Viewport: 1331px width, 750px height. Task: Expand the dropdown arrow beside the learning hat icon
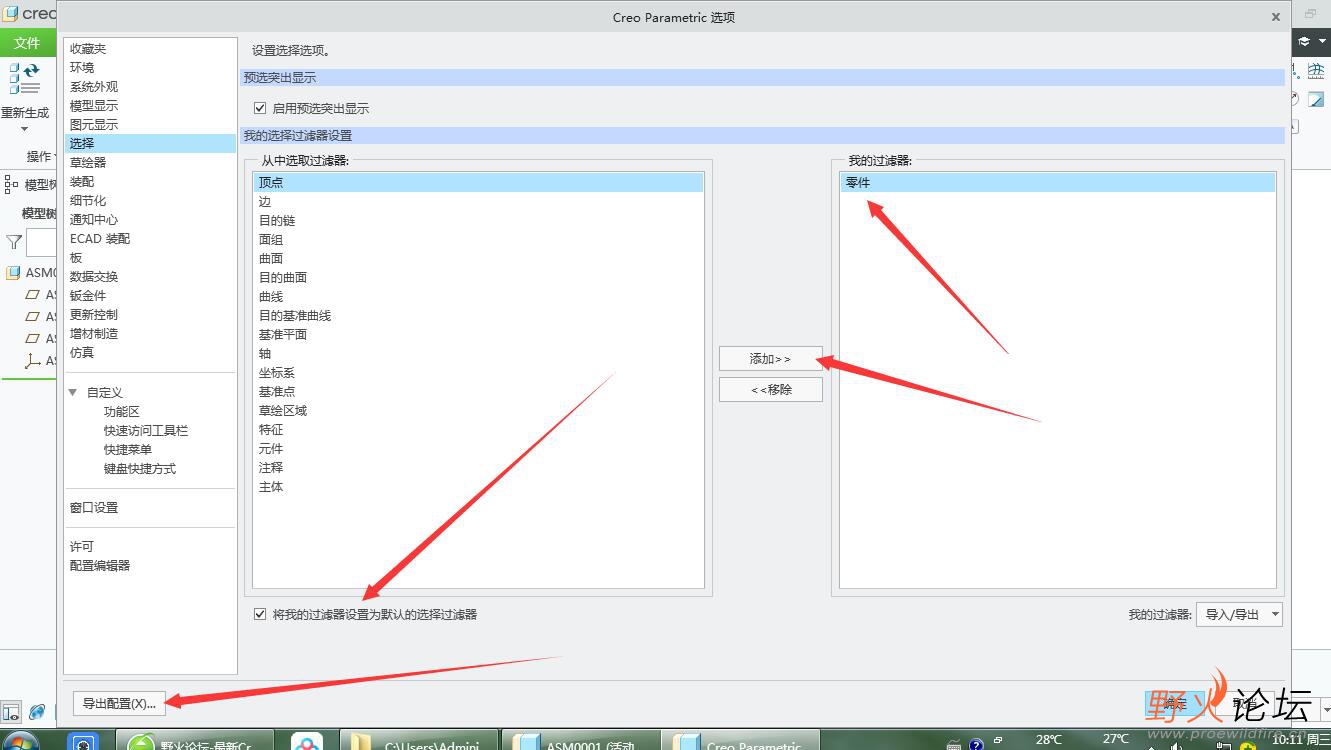[x=1322, y=42]
